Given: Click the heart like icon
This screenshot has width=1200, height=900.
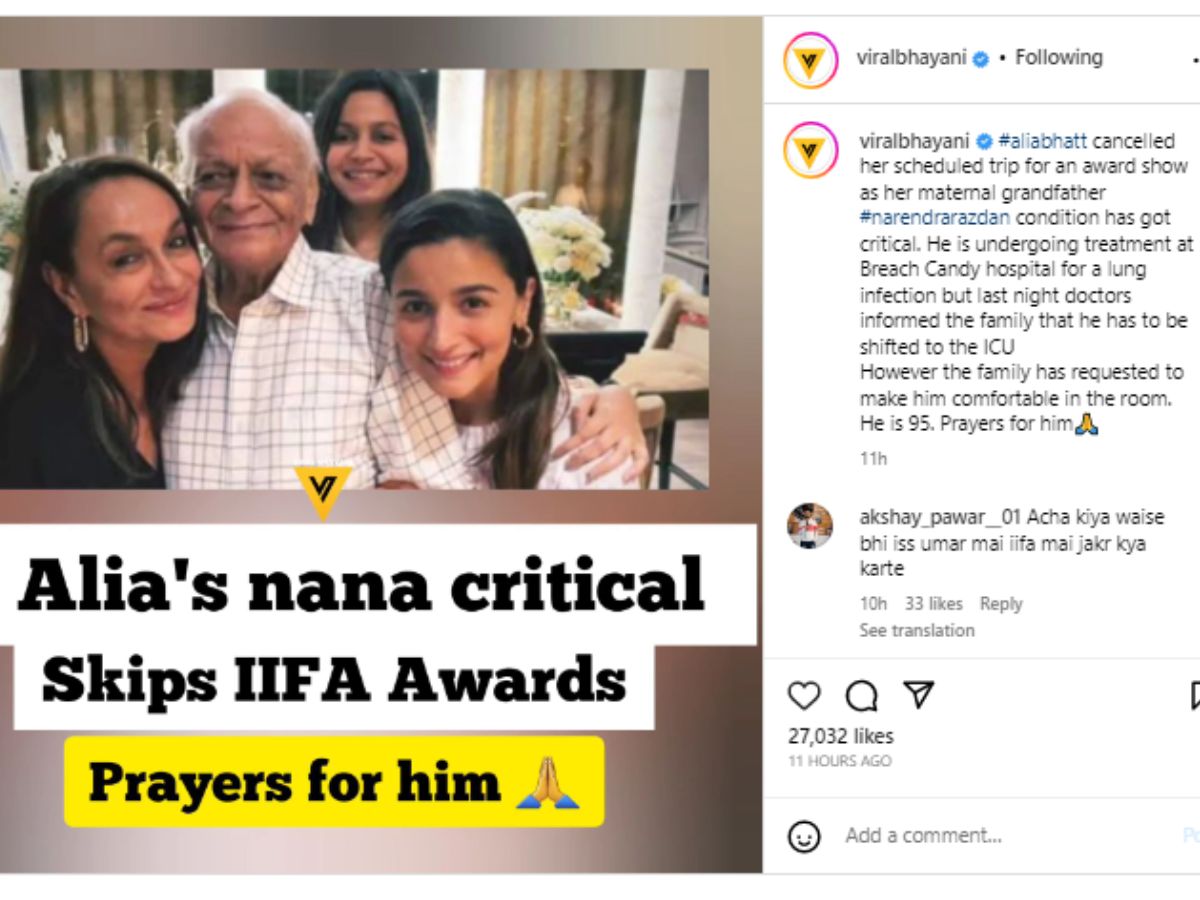Looking at the screenshot, I should click(x=804, y=695).
